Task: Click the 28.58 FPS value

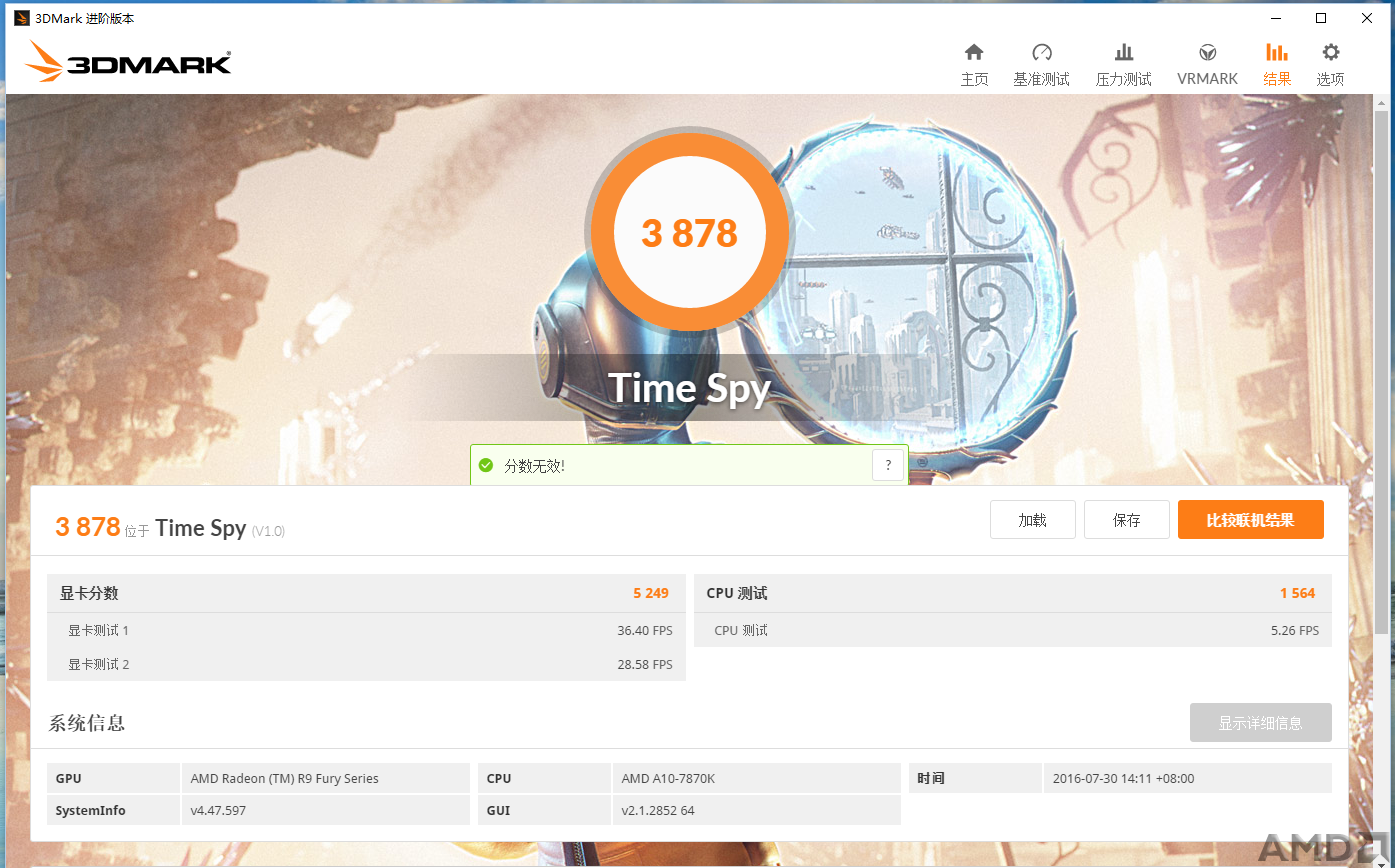Action: 645,664
